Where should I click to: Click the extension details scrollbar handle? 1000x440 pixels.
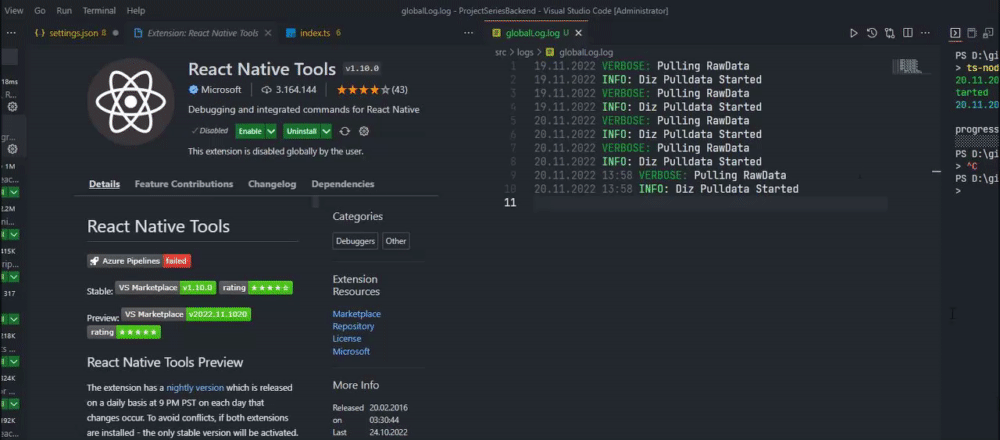(x=315, y=202)
